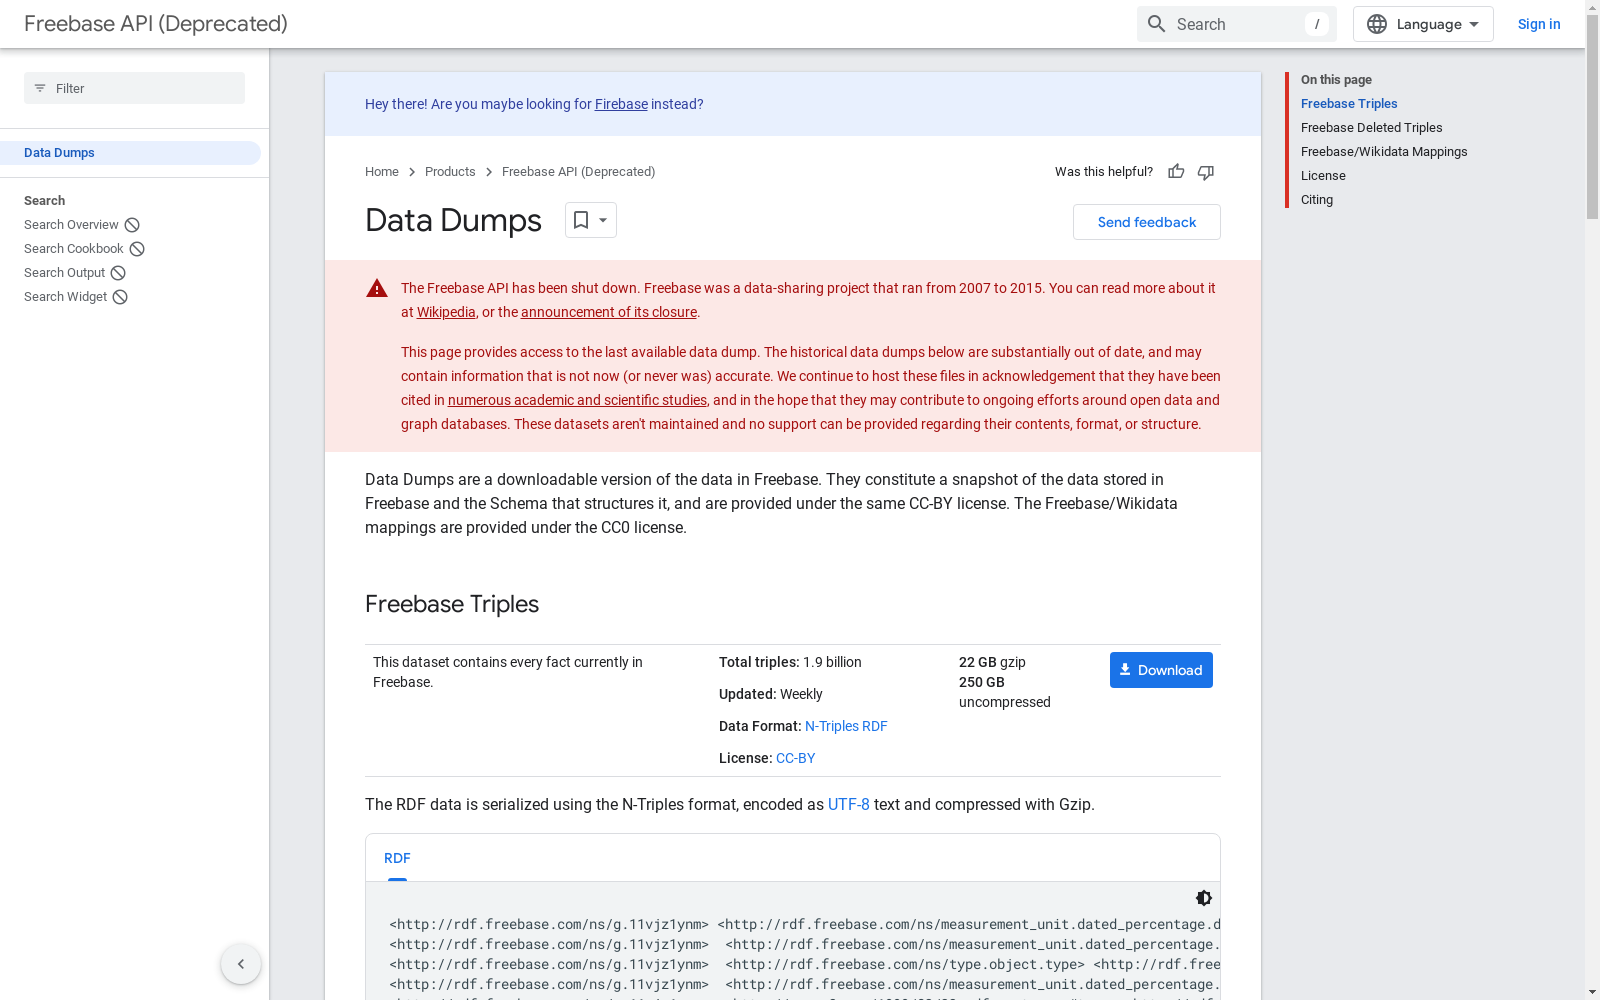1600x1000 pixels.
Task: Go to Home breadcrumb
Action: [382, 172]
